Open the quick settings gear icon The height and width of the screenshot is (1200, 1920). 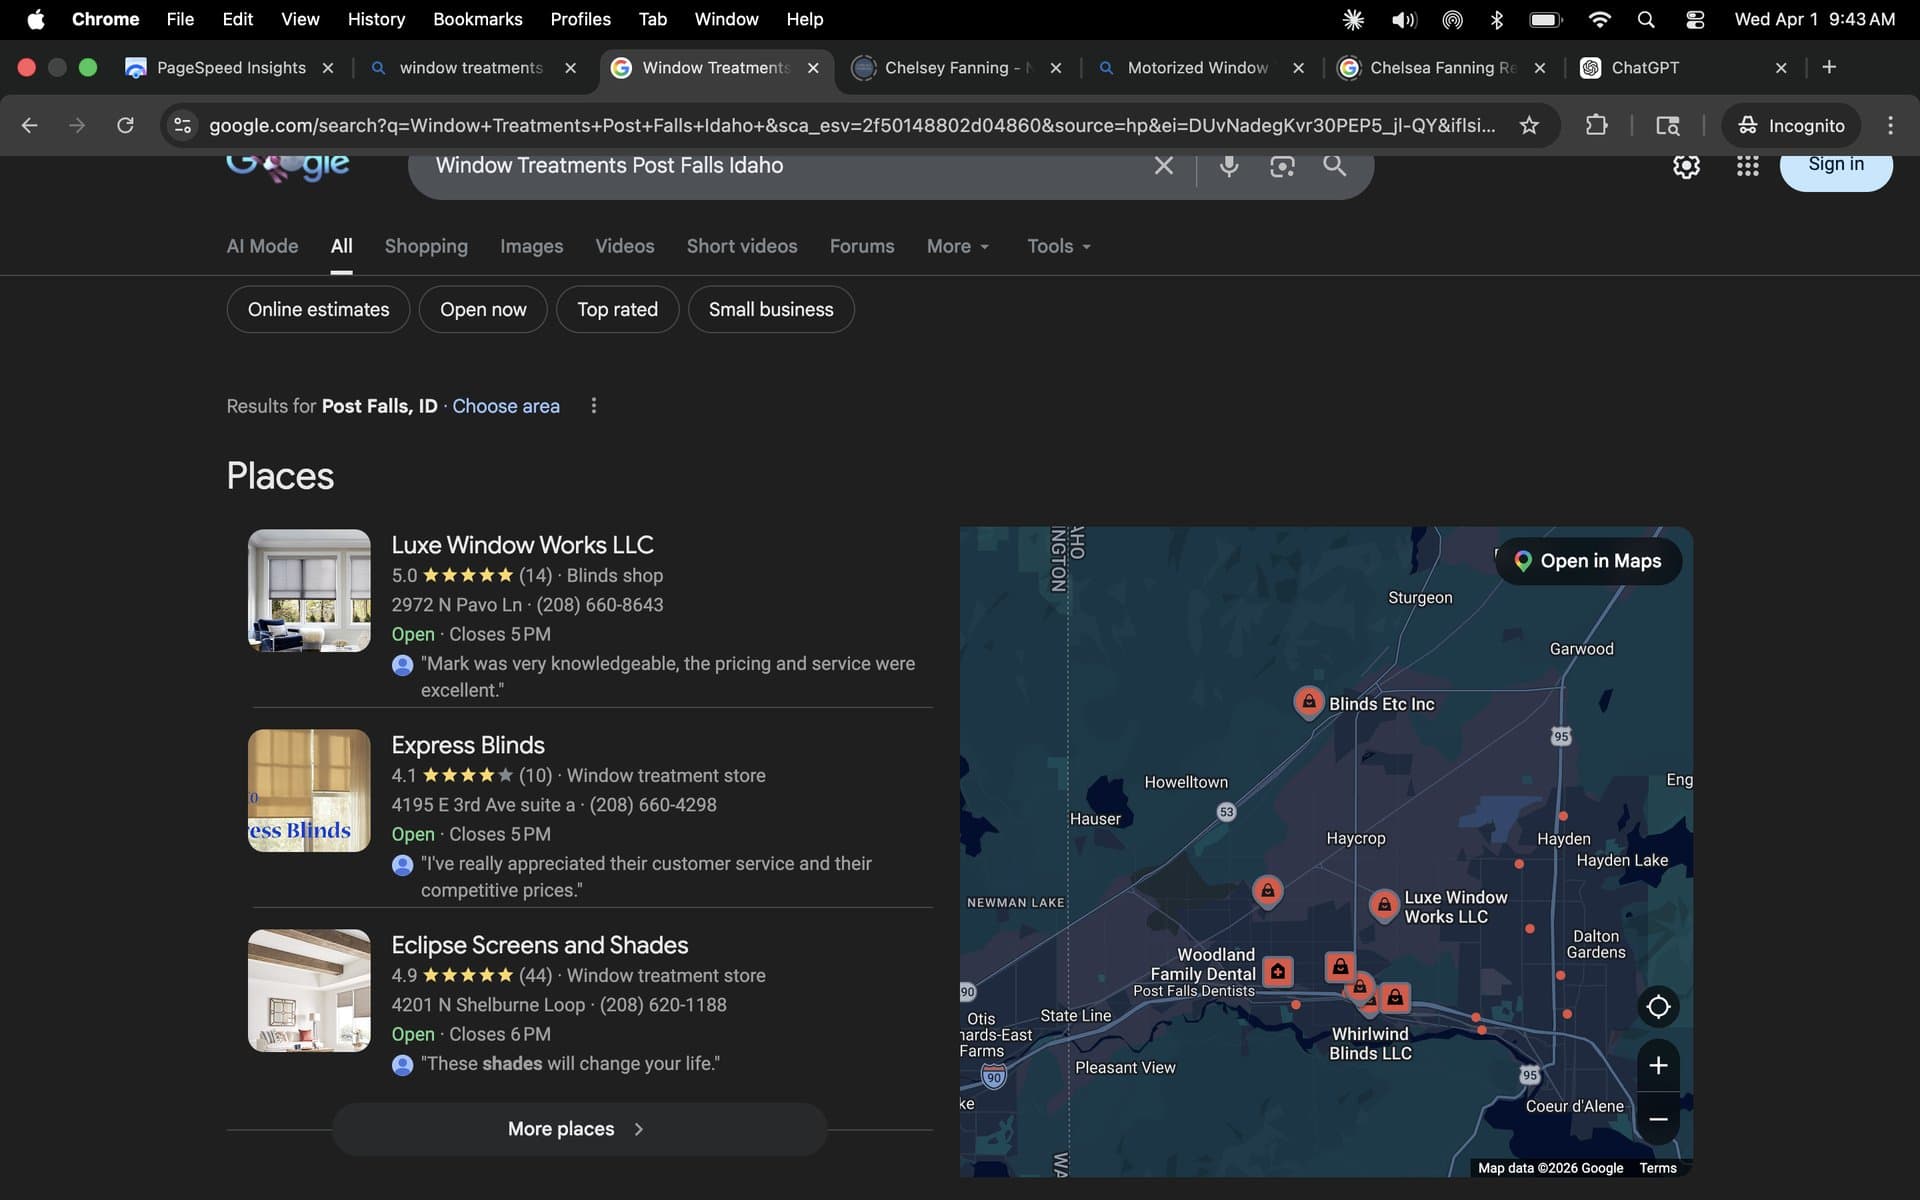(x=1686, y=166)
